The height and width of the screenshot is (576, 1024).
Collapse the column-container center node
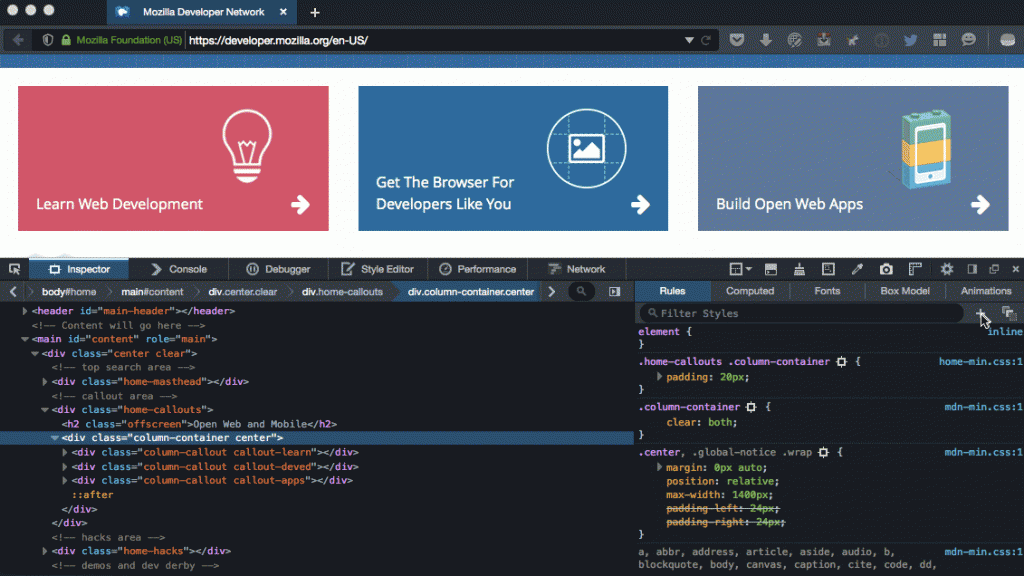click(55, 438)
